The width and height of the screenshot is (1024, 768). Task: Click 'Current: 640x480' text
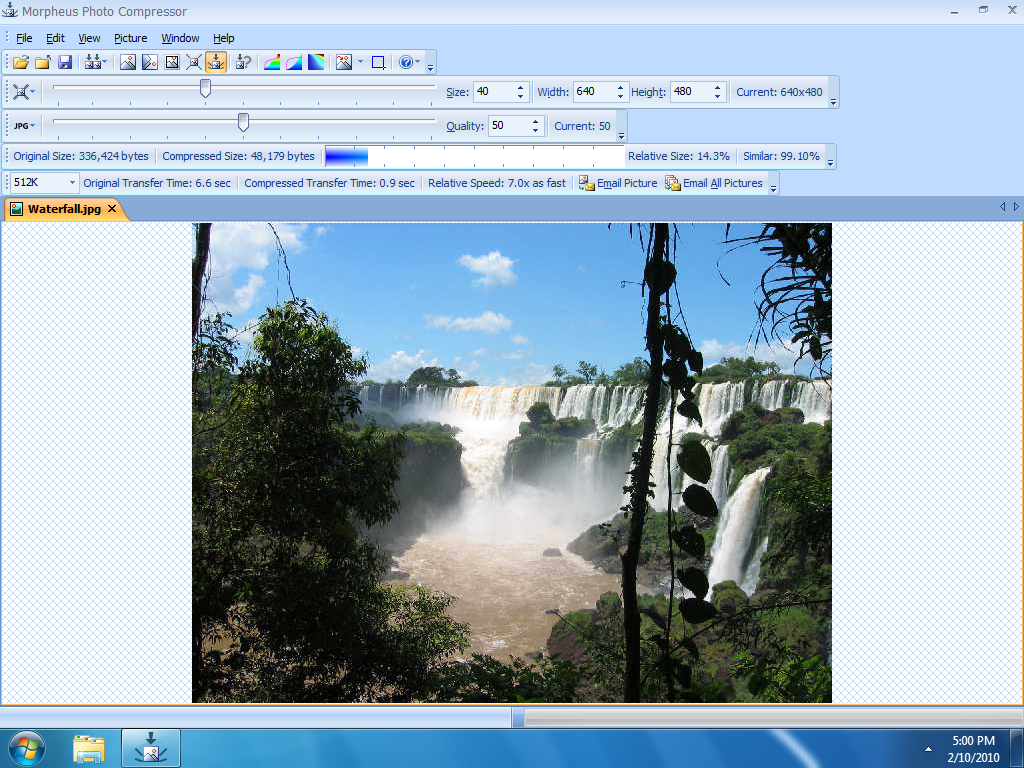[779, 92]
